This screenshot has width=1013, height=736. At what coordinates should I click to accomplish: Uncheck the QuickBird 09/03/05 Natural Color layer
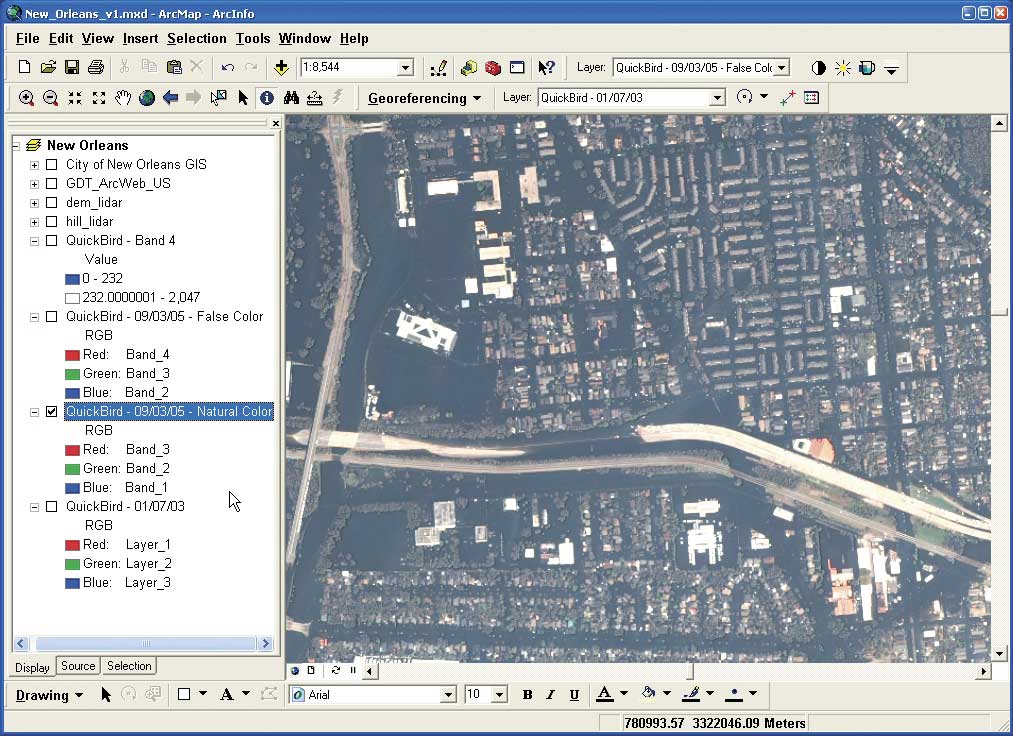pyautogui.click(x=52, y=412)
